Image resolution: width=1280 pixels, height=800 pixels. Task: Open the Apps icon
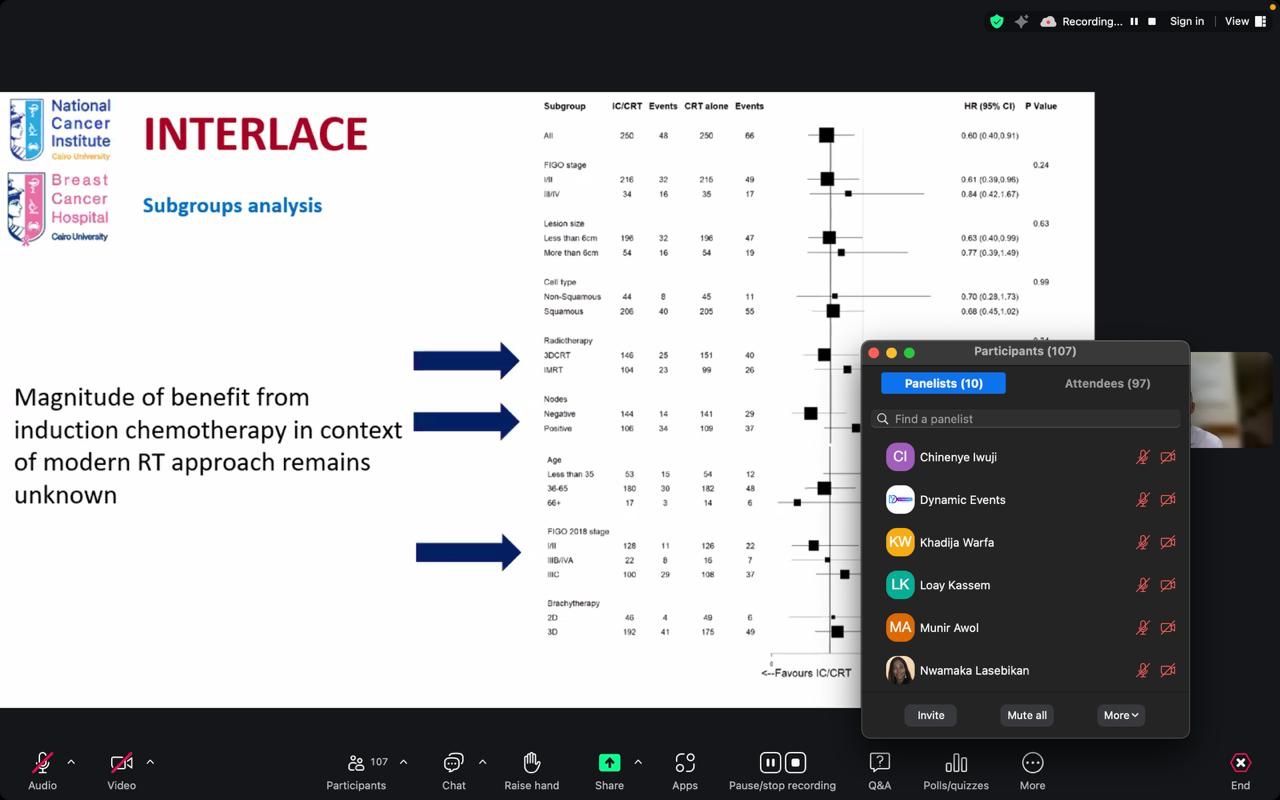pos(685,763)
